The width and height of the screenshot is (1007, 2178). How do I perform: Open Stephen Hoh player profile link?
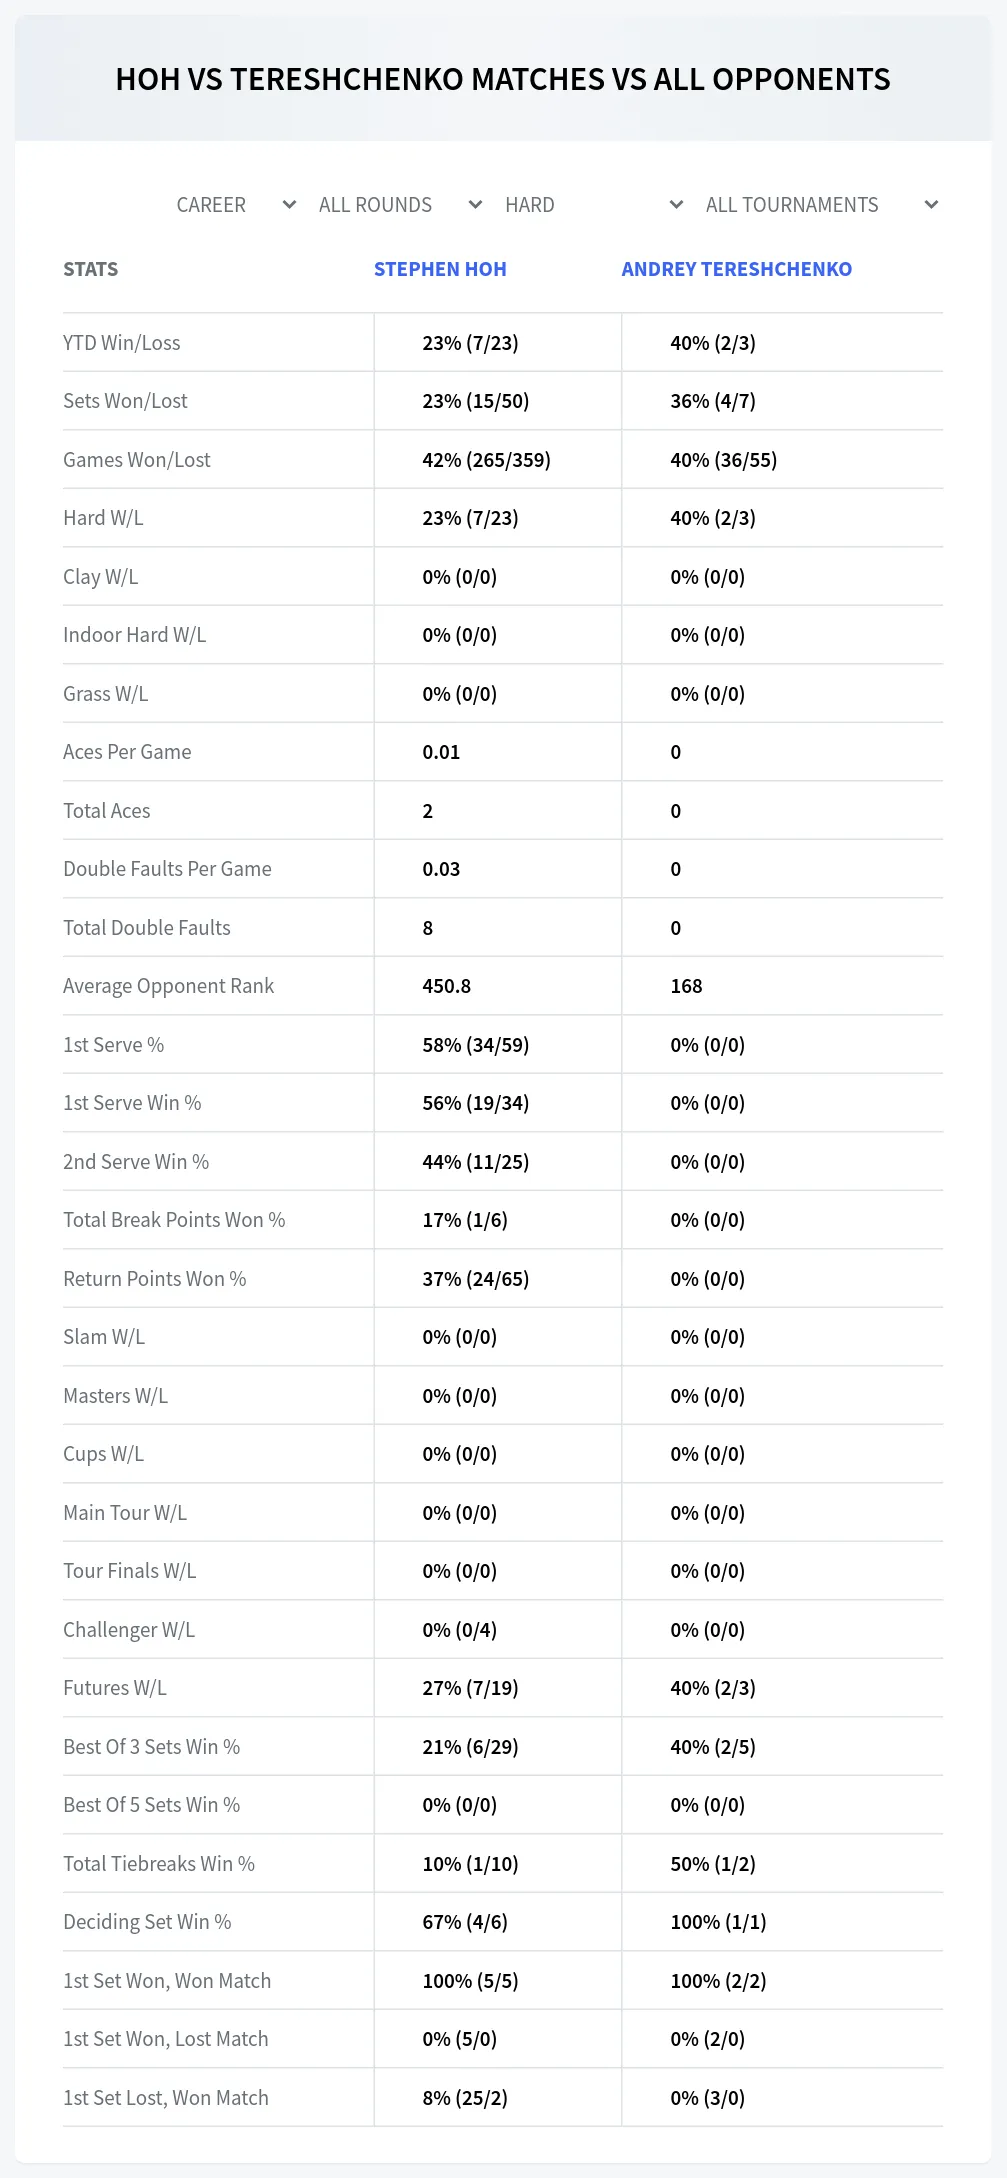point(440,269)
